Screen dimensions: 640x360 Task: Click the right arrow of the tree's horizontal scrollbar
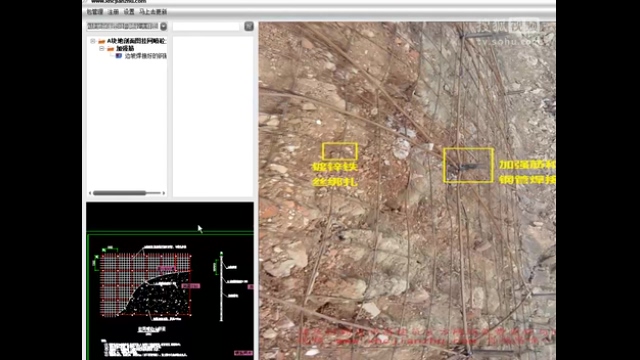164,193
